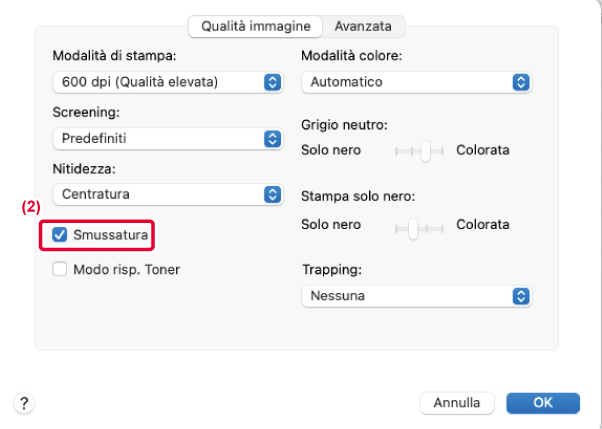Click the Modo risp. Toner label
602x429 pixels.
(x=127, y=268)
